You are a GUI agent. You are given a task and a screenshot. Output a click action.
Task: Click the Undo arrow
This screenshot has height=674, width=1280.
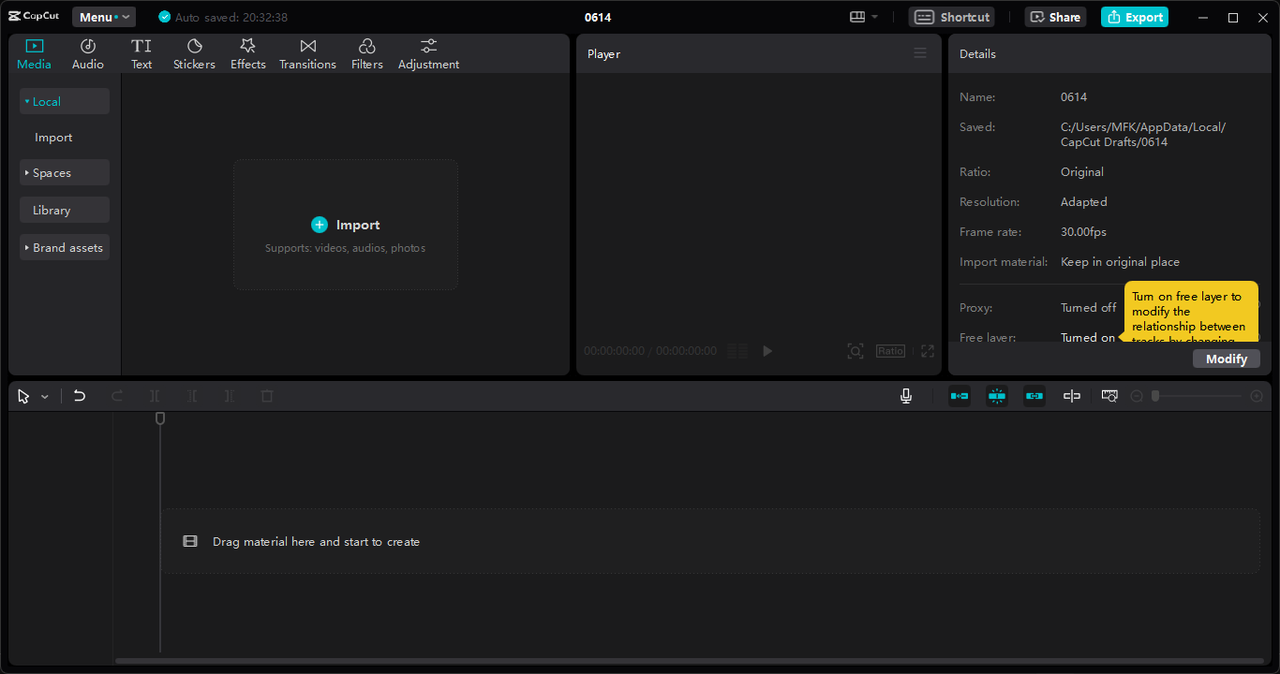(x=80, y=396)
